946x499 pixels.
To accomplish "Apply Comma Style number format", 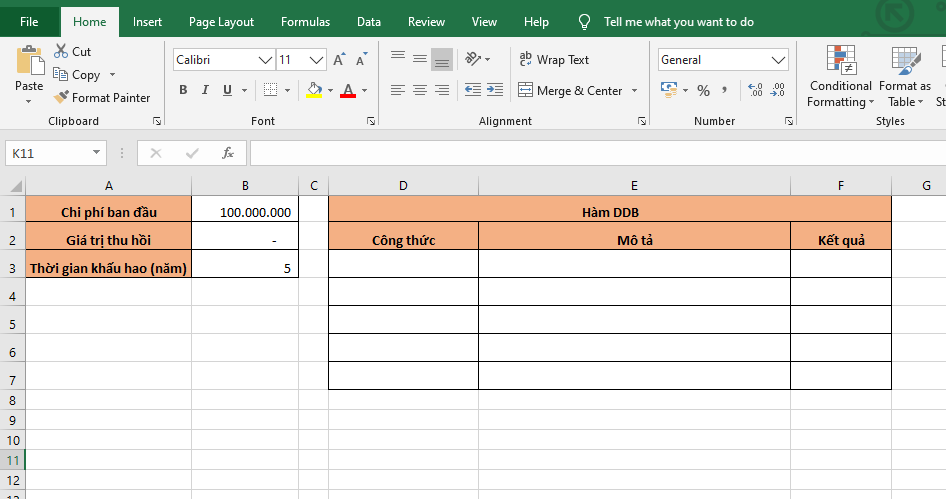I will coord(727,91).
